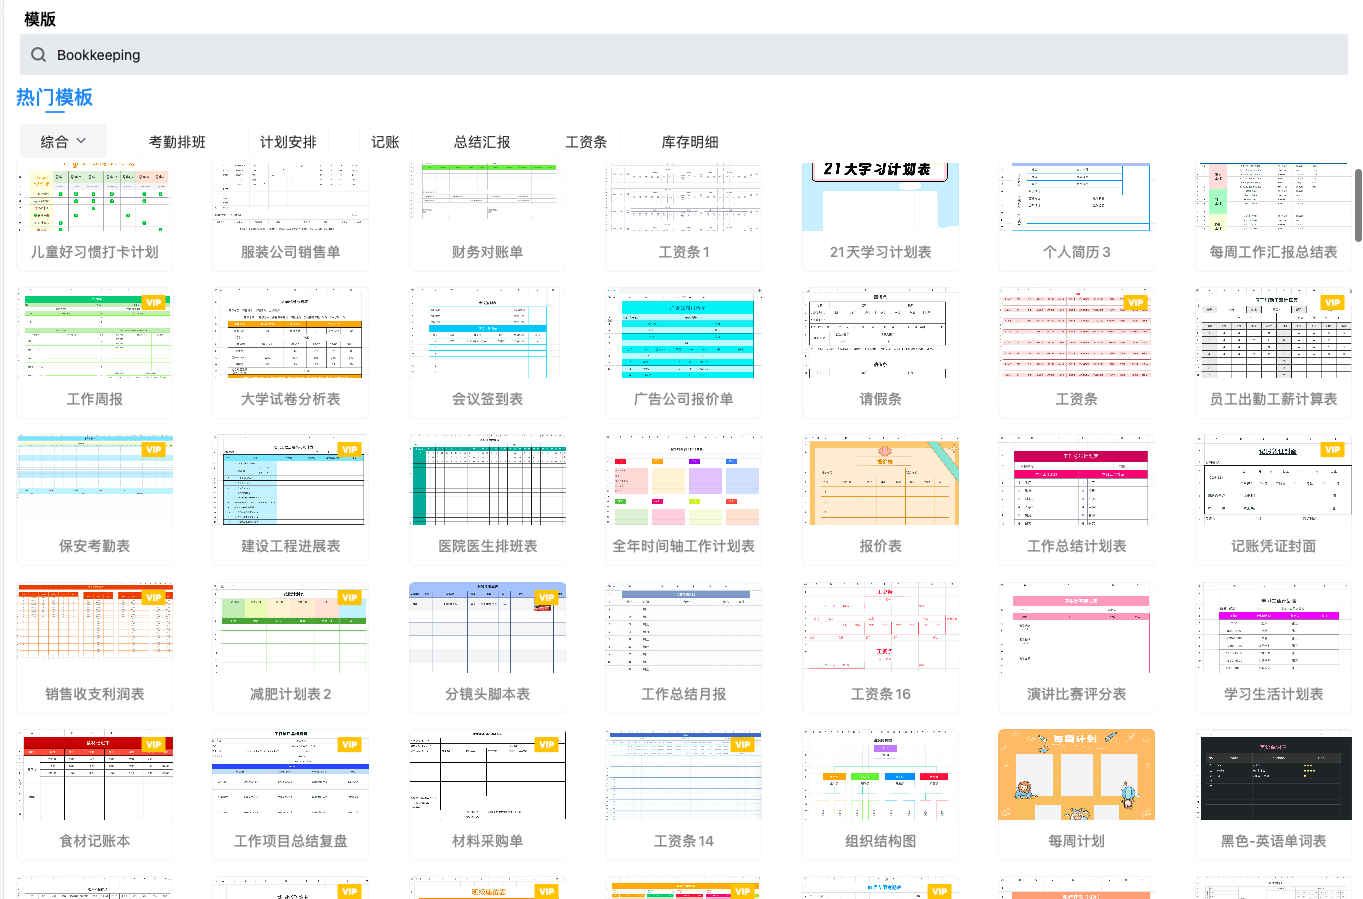Viewport: 1363px width, 899px height.
Task: Open the 每周工作汇报总结表 template
Action: click(1273, 216)
